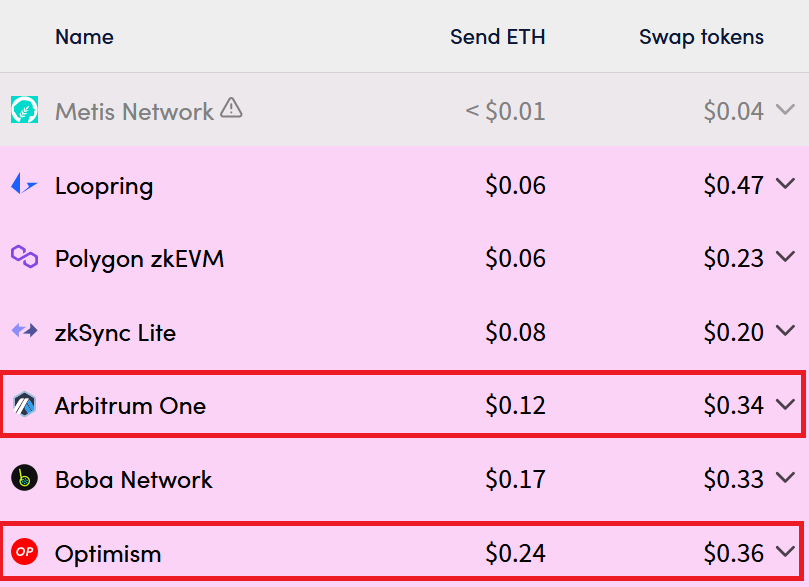
Task: Expand the Optimism row chevron
Action: pos(785,552)
